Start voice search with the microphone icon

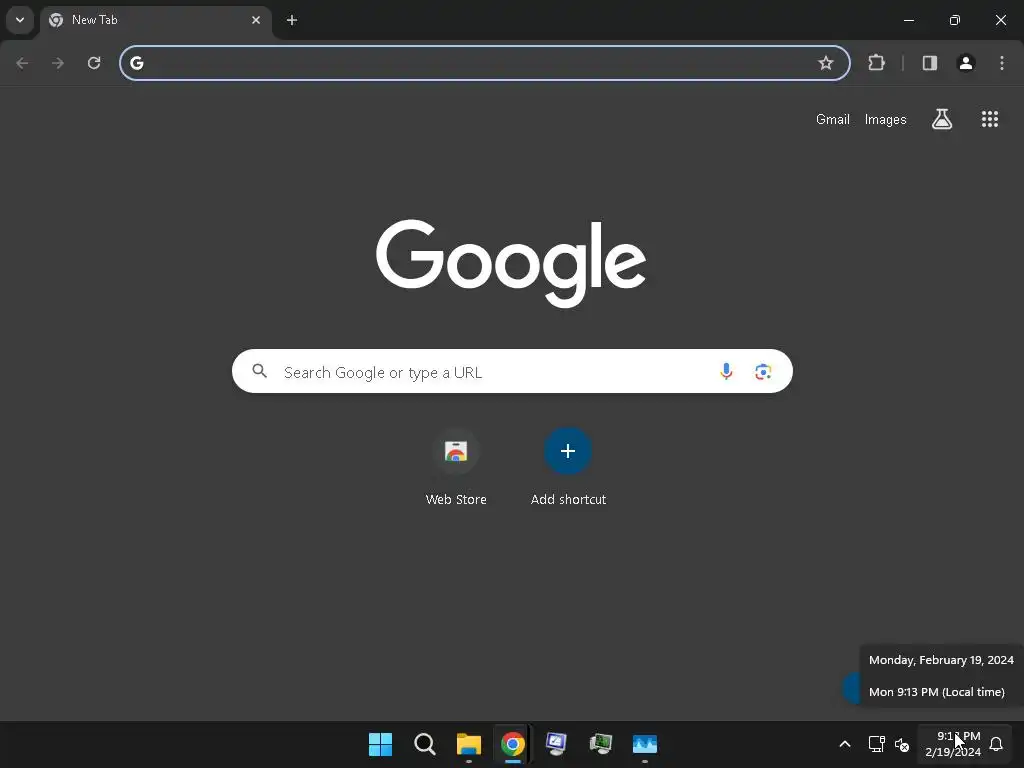pos(726,371)
